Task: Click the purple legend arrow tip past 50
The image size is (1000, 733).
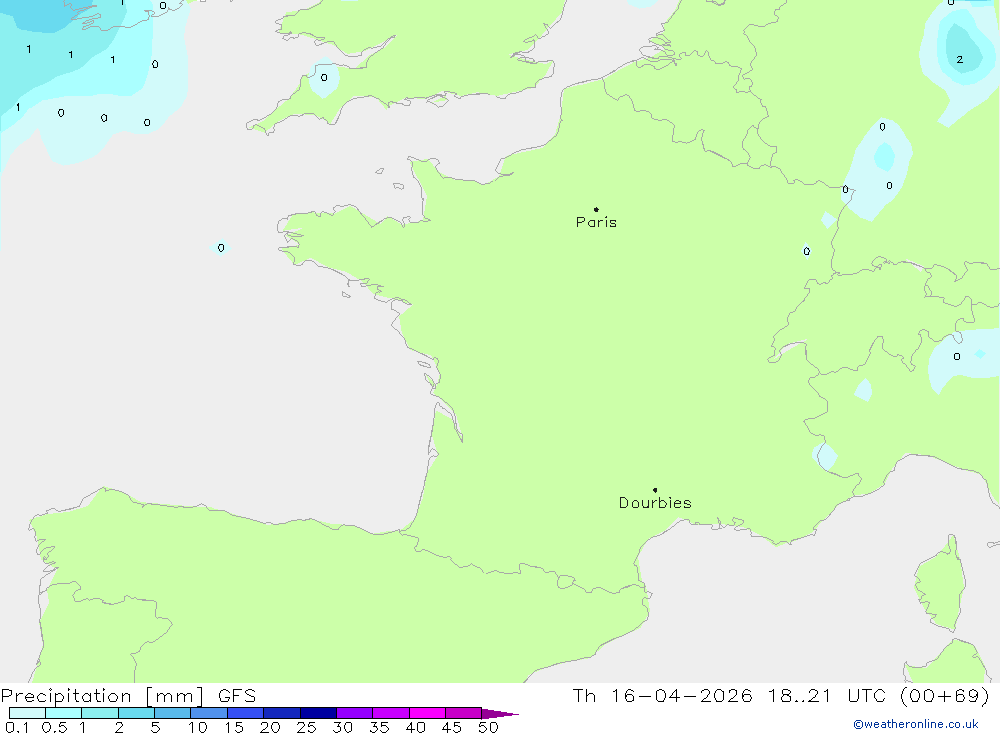Action: click(505, 714)
